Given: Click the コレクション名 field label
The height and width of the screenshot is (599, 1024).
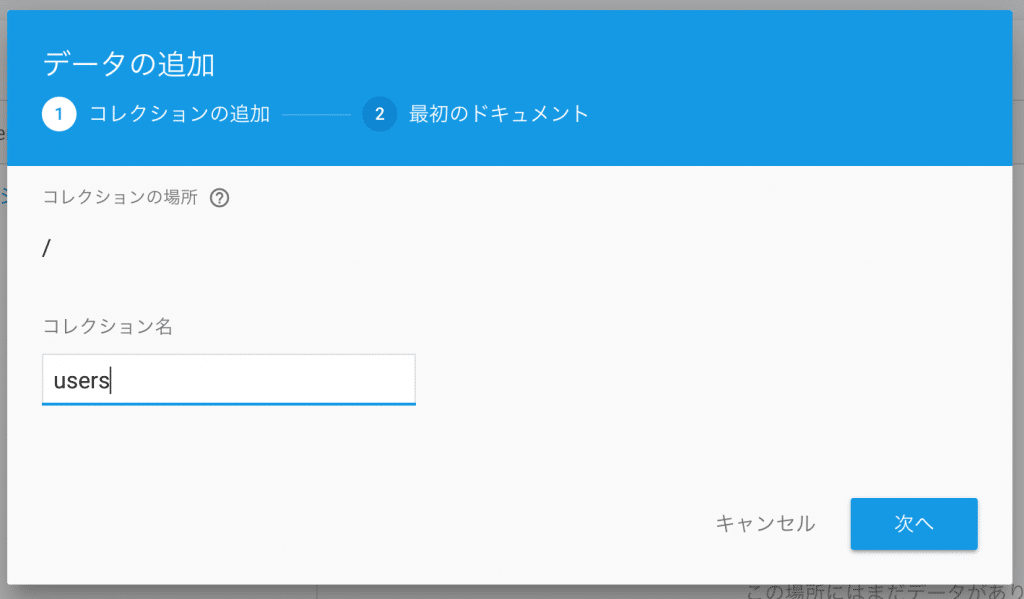Looking at the screenshot, I should pyautogui.click(x=108, y=326).
